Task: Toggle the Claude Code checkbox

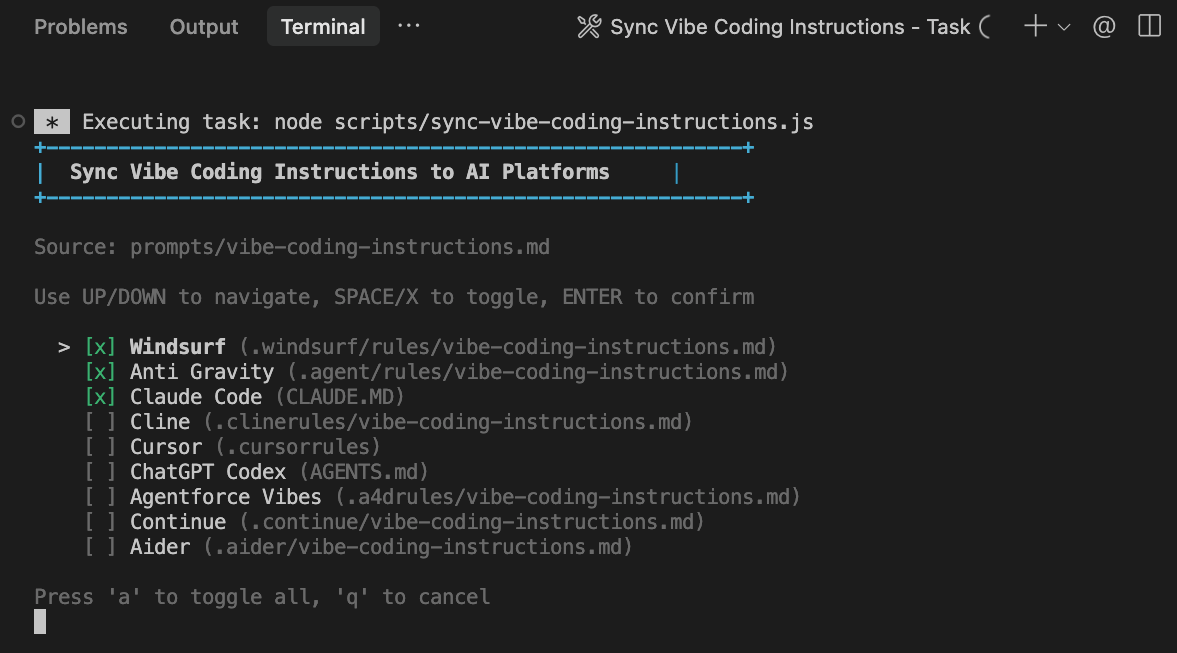Action: coord(100,396)
